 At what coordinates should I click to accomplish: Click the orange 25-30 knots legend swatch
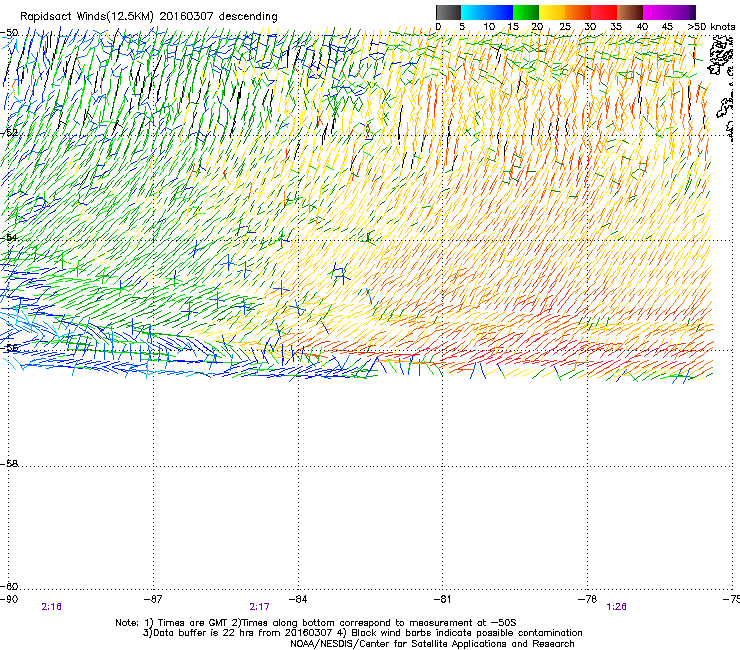click(578, 12)
